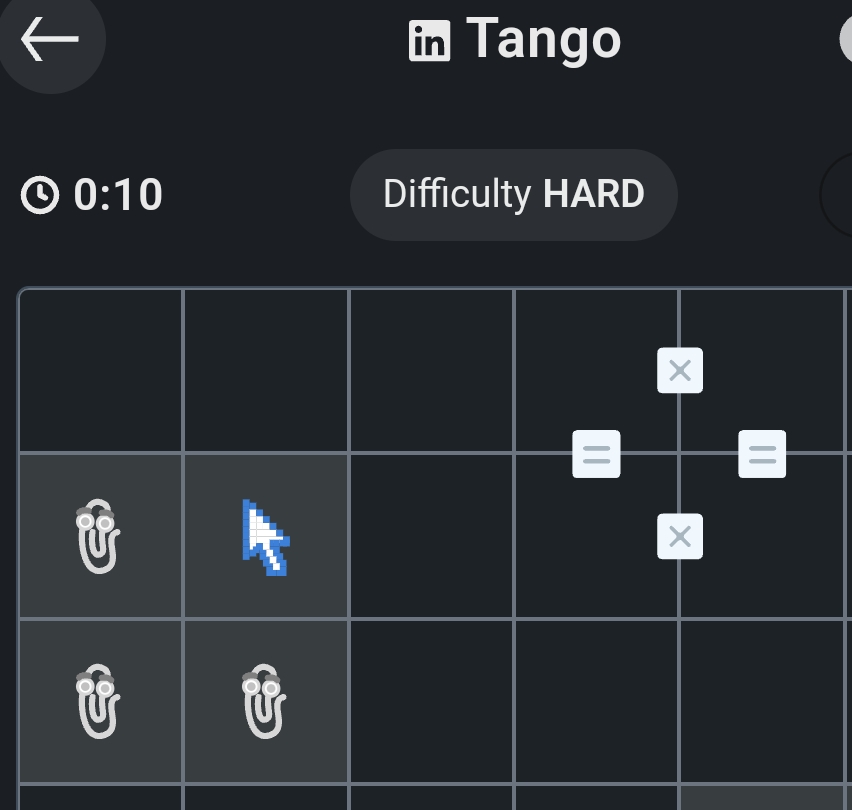The width and height of the screenshot is (852, 810).
Task: Click the clock icon next to the timer
Action: coord(40,195)
